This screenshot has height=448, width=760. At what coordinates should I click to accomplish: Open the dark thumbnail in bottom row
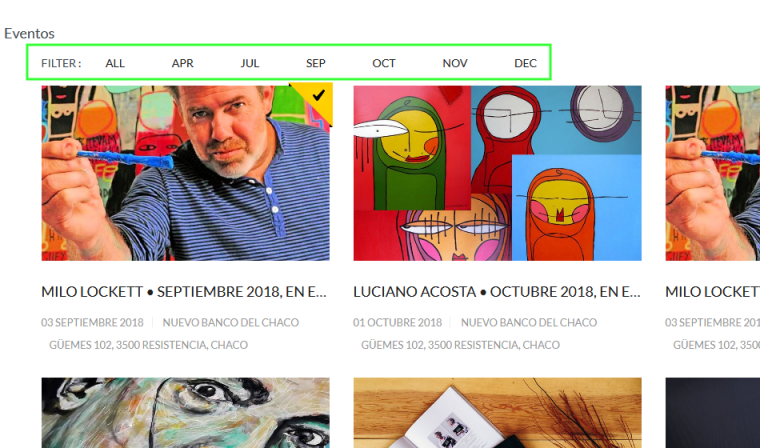[x=712, y=413]
